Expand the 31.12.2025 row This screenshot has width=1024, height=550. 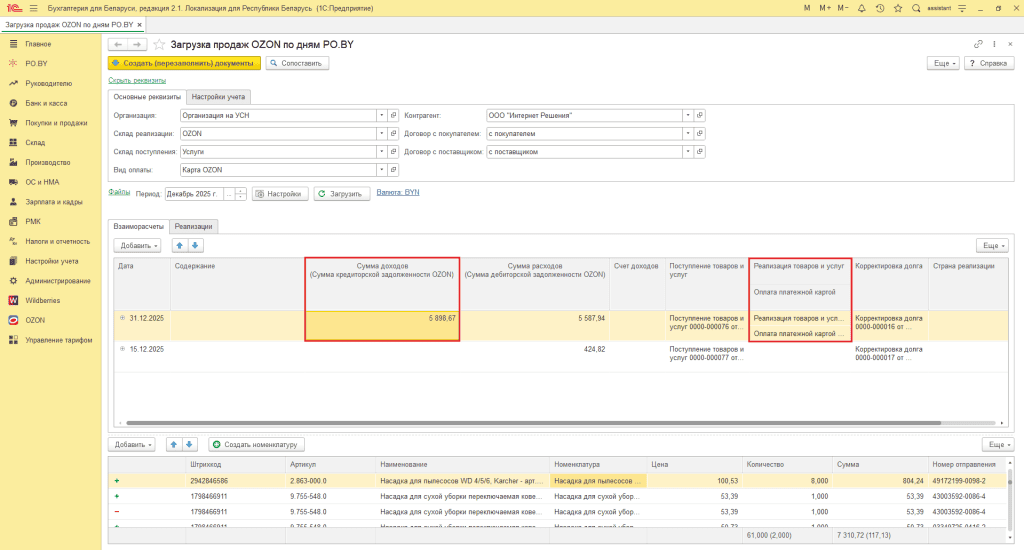(x=122, y=318)
